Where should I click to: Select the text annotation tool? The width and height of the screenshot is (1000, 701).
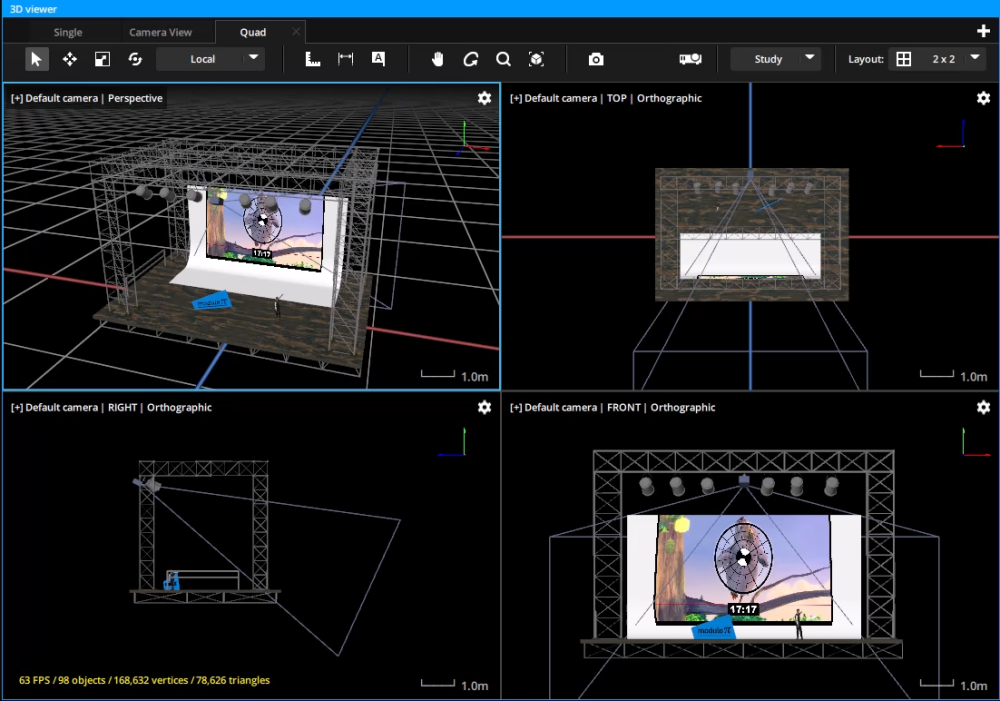(x=378, y=58)
